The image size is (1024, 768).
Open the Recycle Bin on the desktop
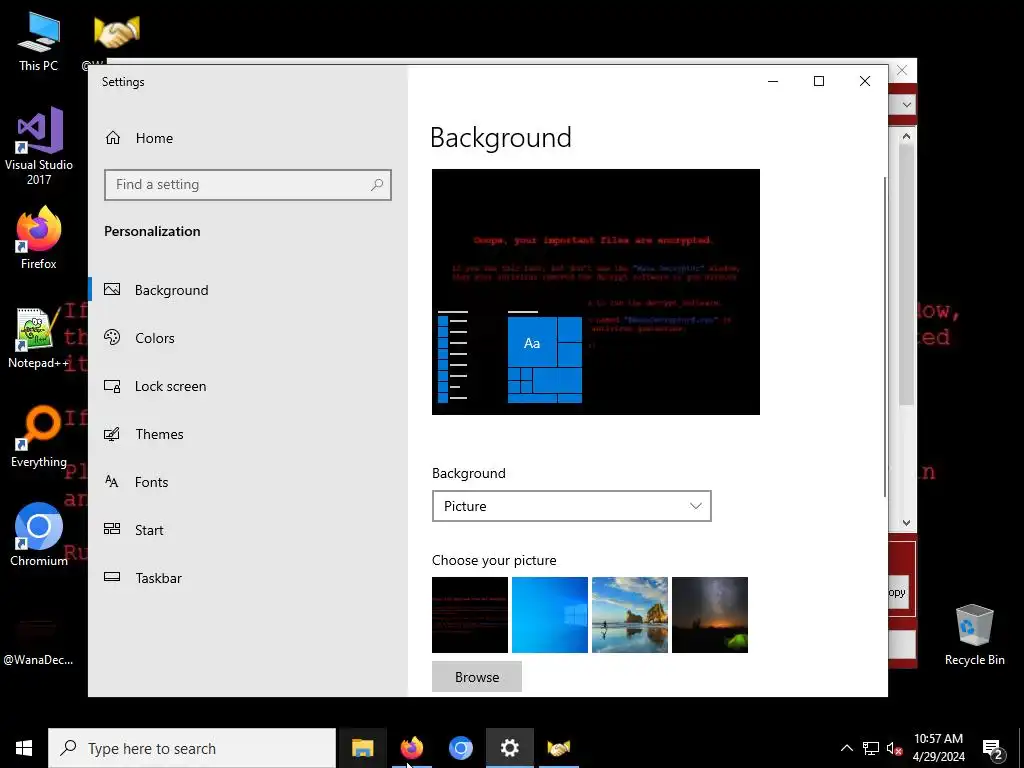(974, 635)
